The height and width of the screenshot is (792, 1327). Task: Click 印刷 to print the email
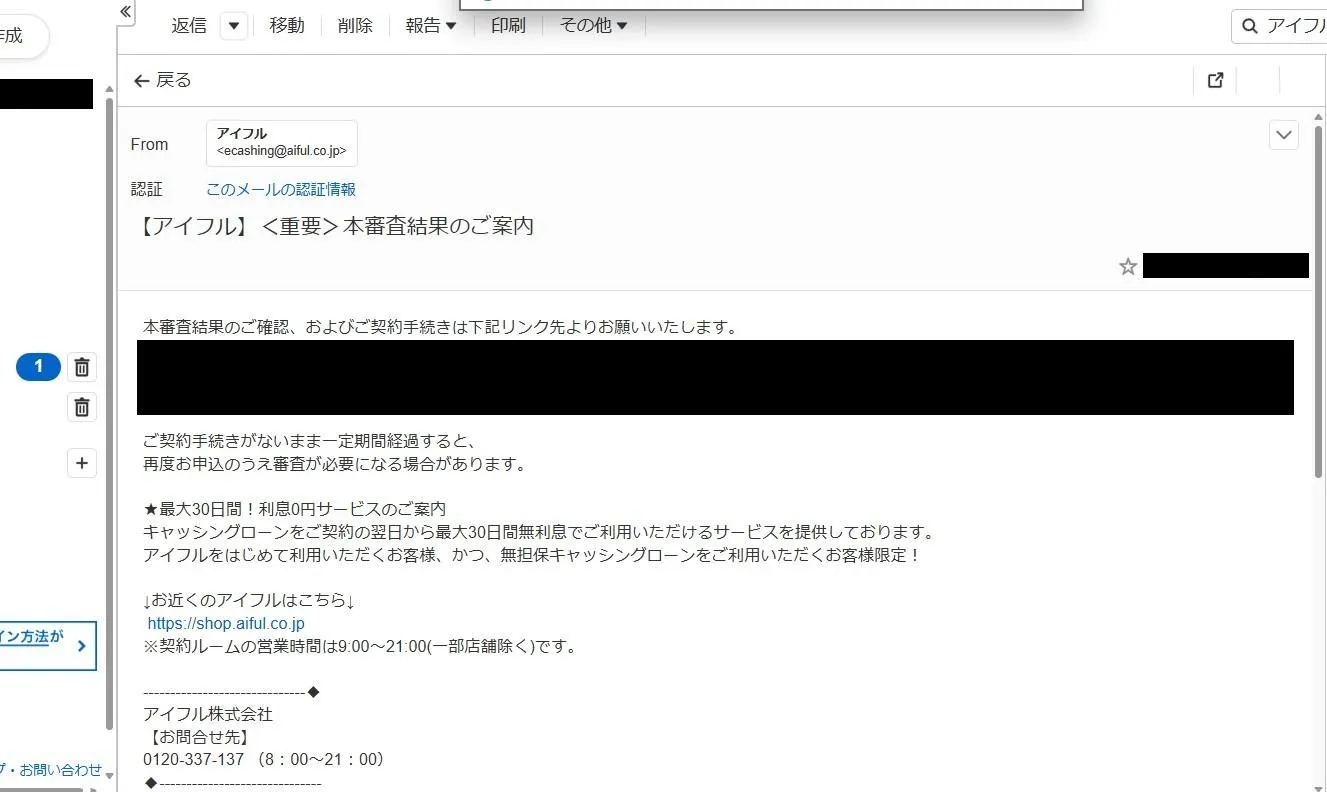[x=508, y=26]
